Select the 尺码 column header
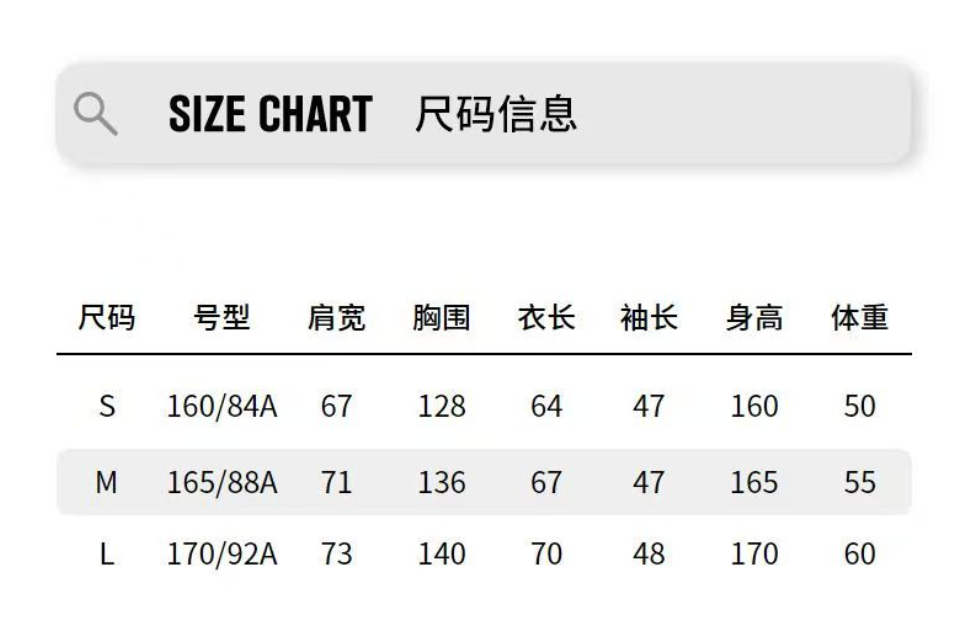Viewport: 960px width, 636px height. pyautogui.click(x=106, y=319)
